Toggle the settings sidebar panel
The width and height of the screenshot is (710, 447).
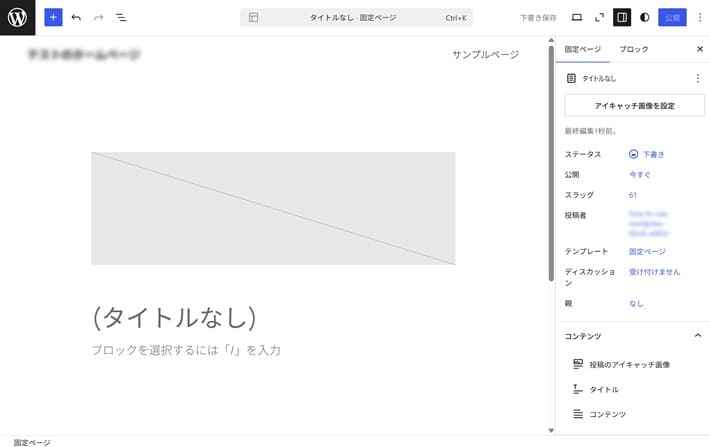point(622,18)
